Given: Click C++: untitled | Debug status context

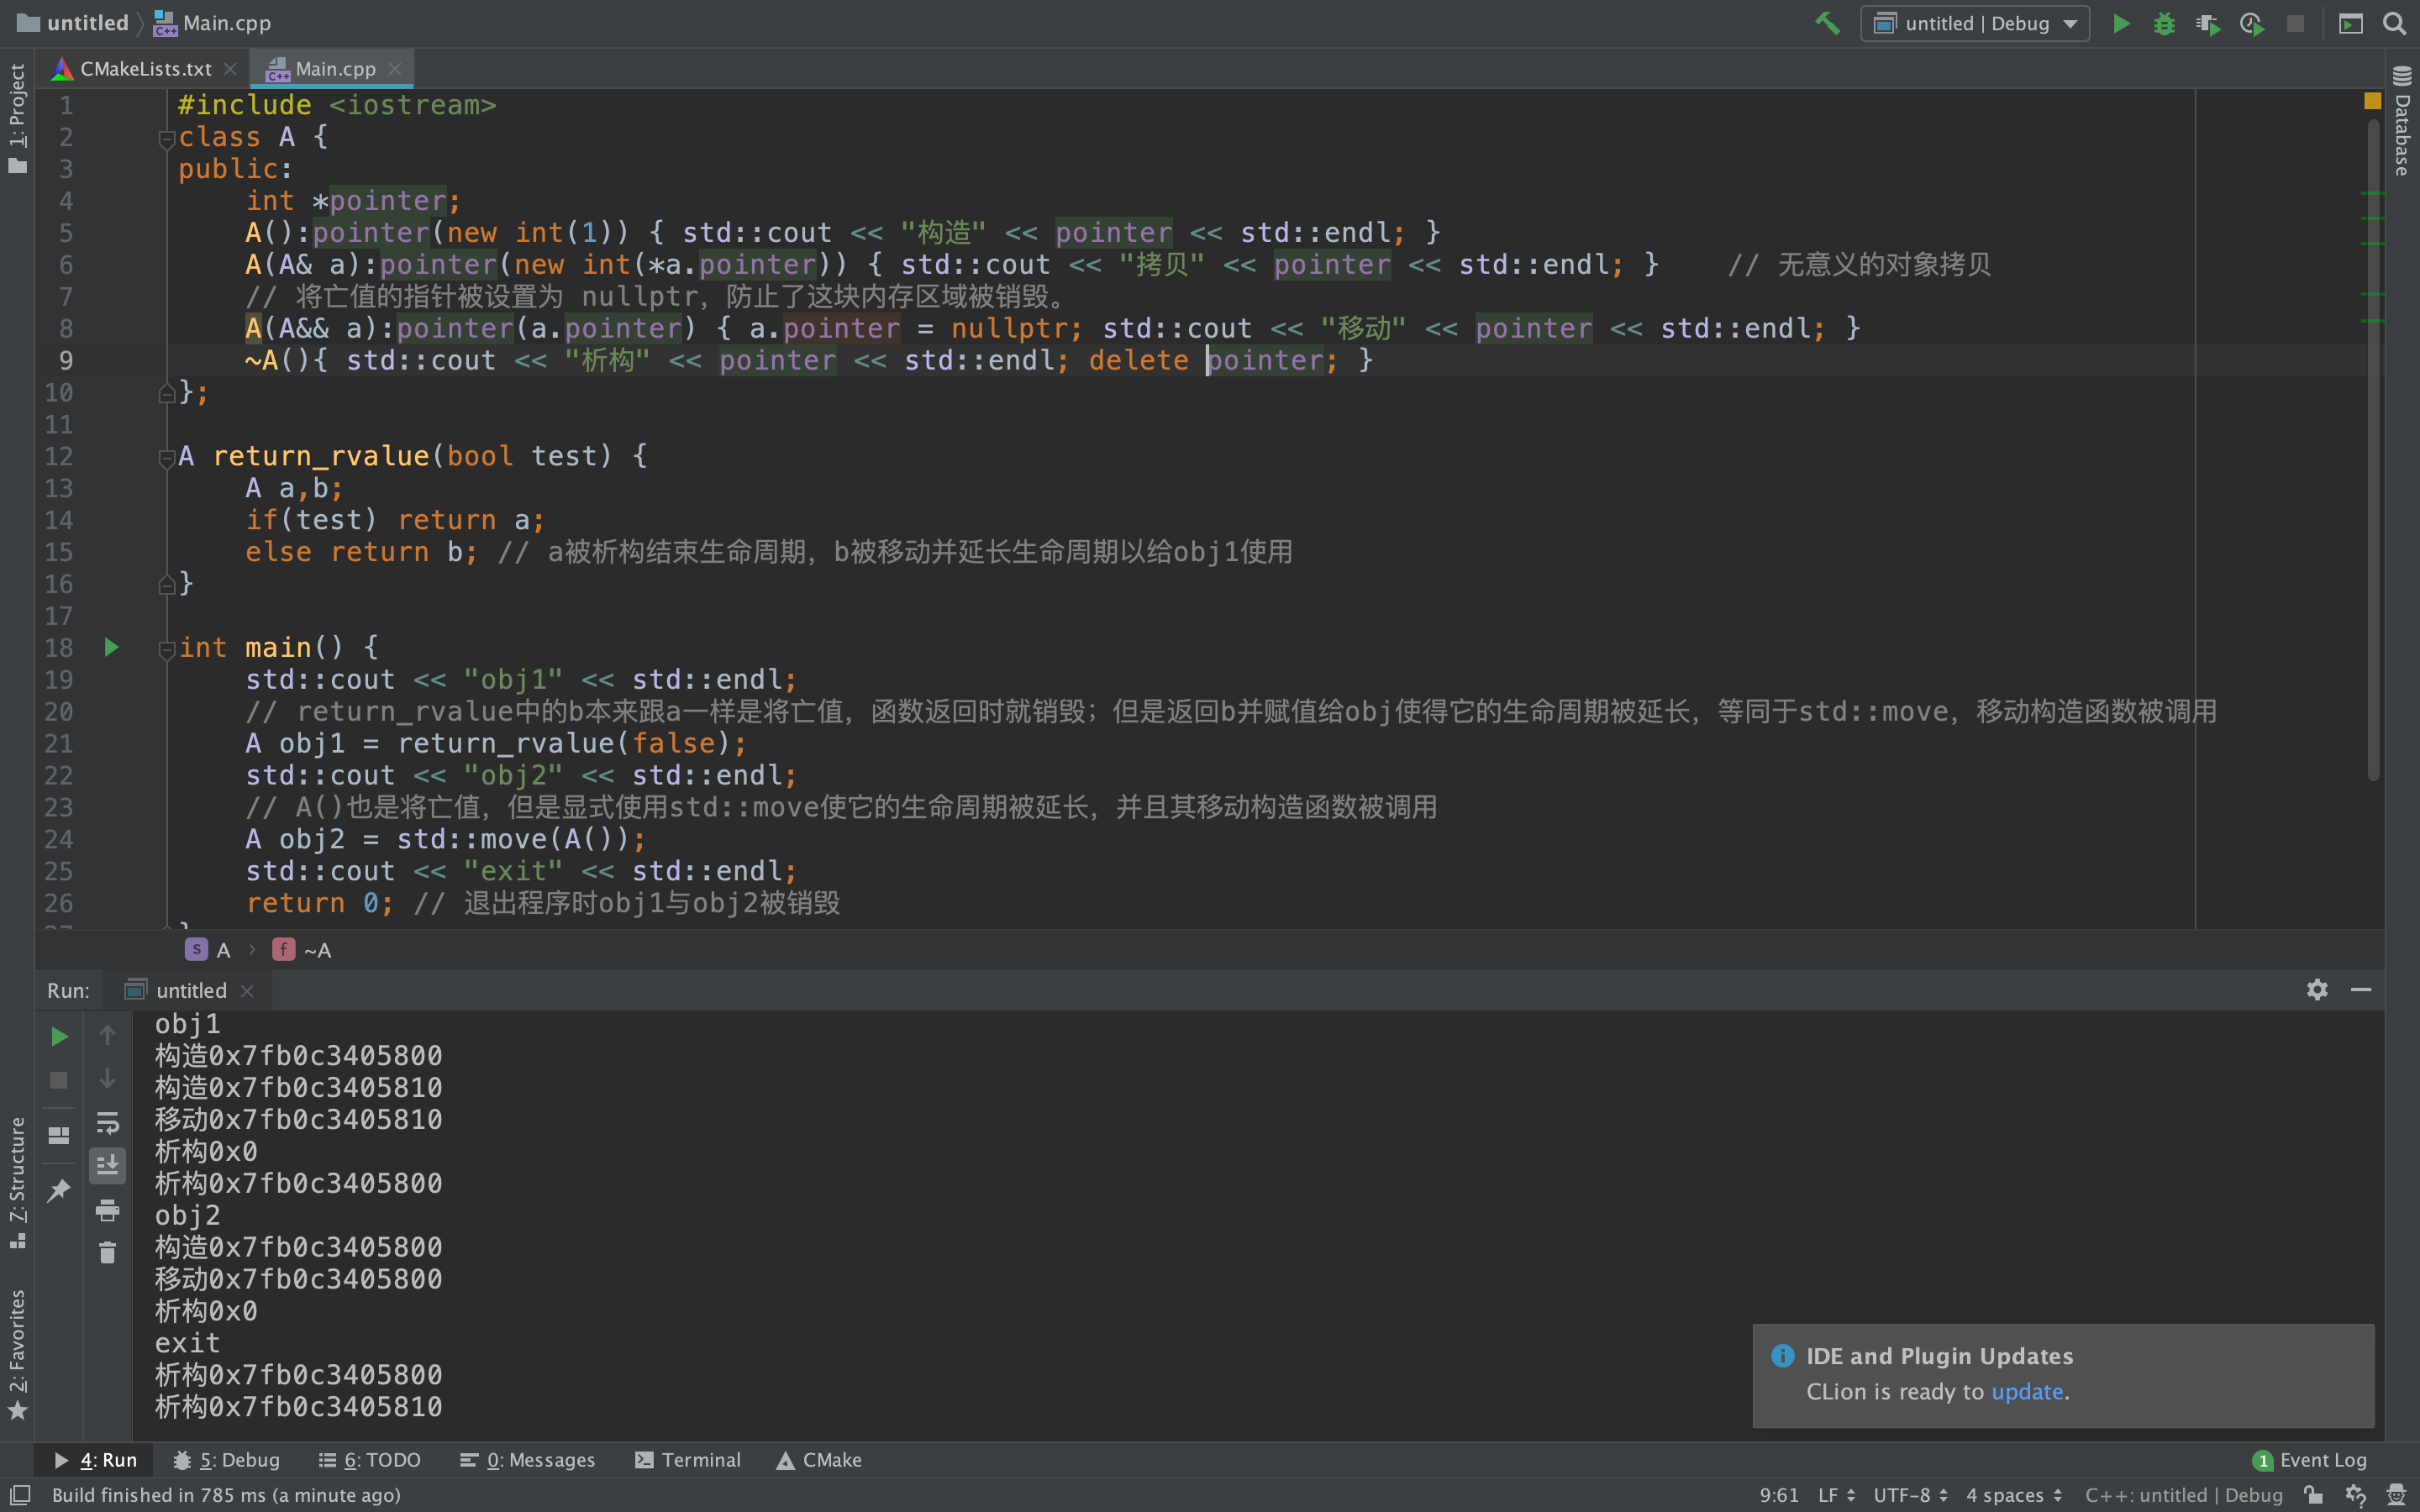Looking at the screenshot, I should [2184, 1495].
